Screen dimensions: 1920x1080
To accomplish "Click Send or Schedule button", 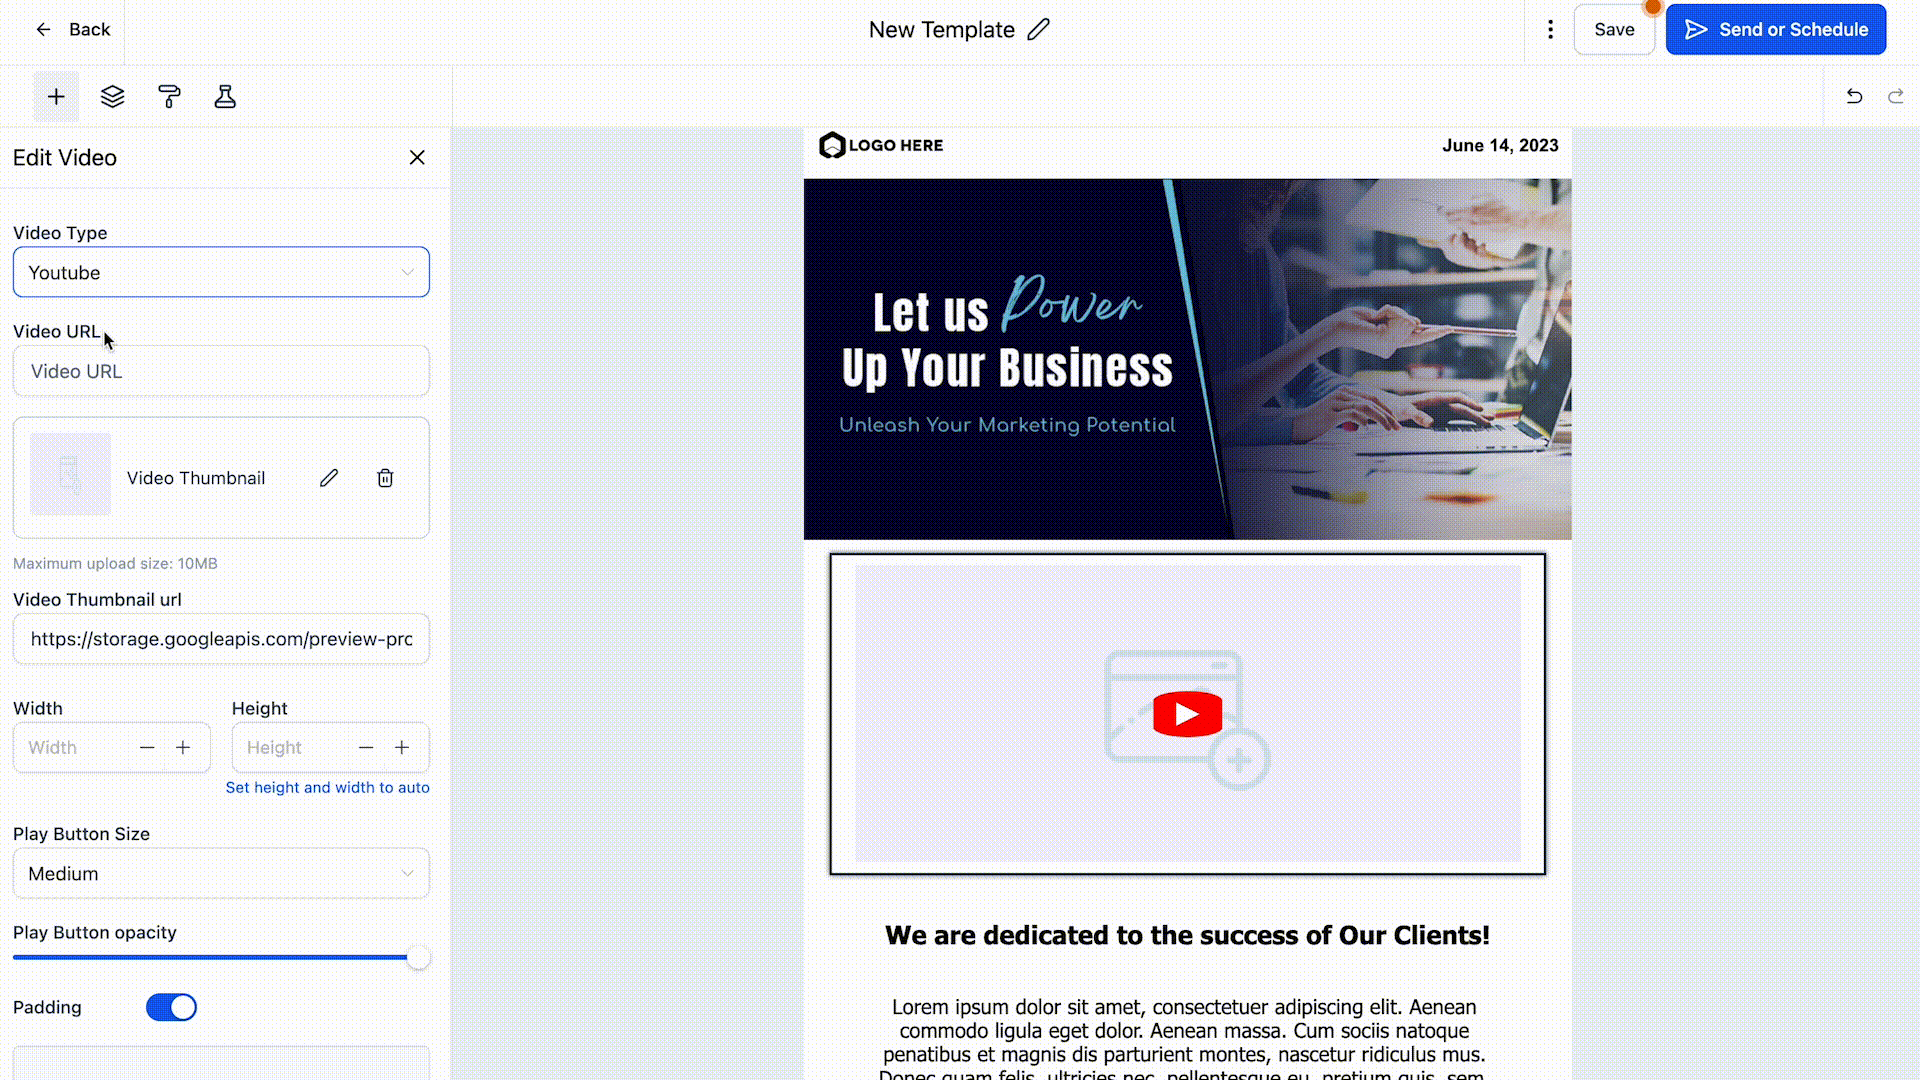I will point(1776,30).
